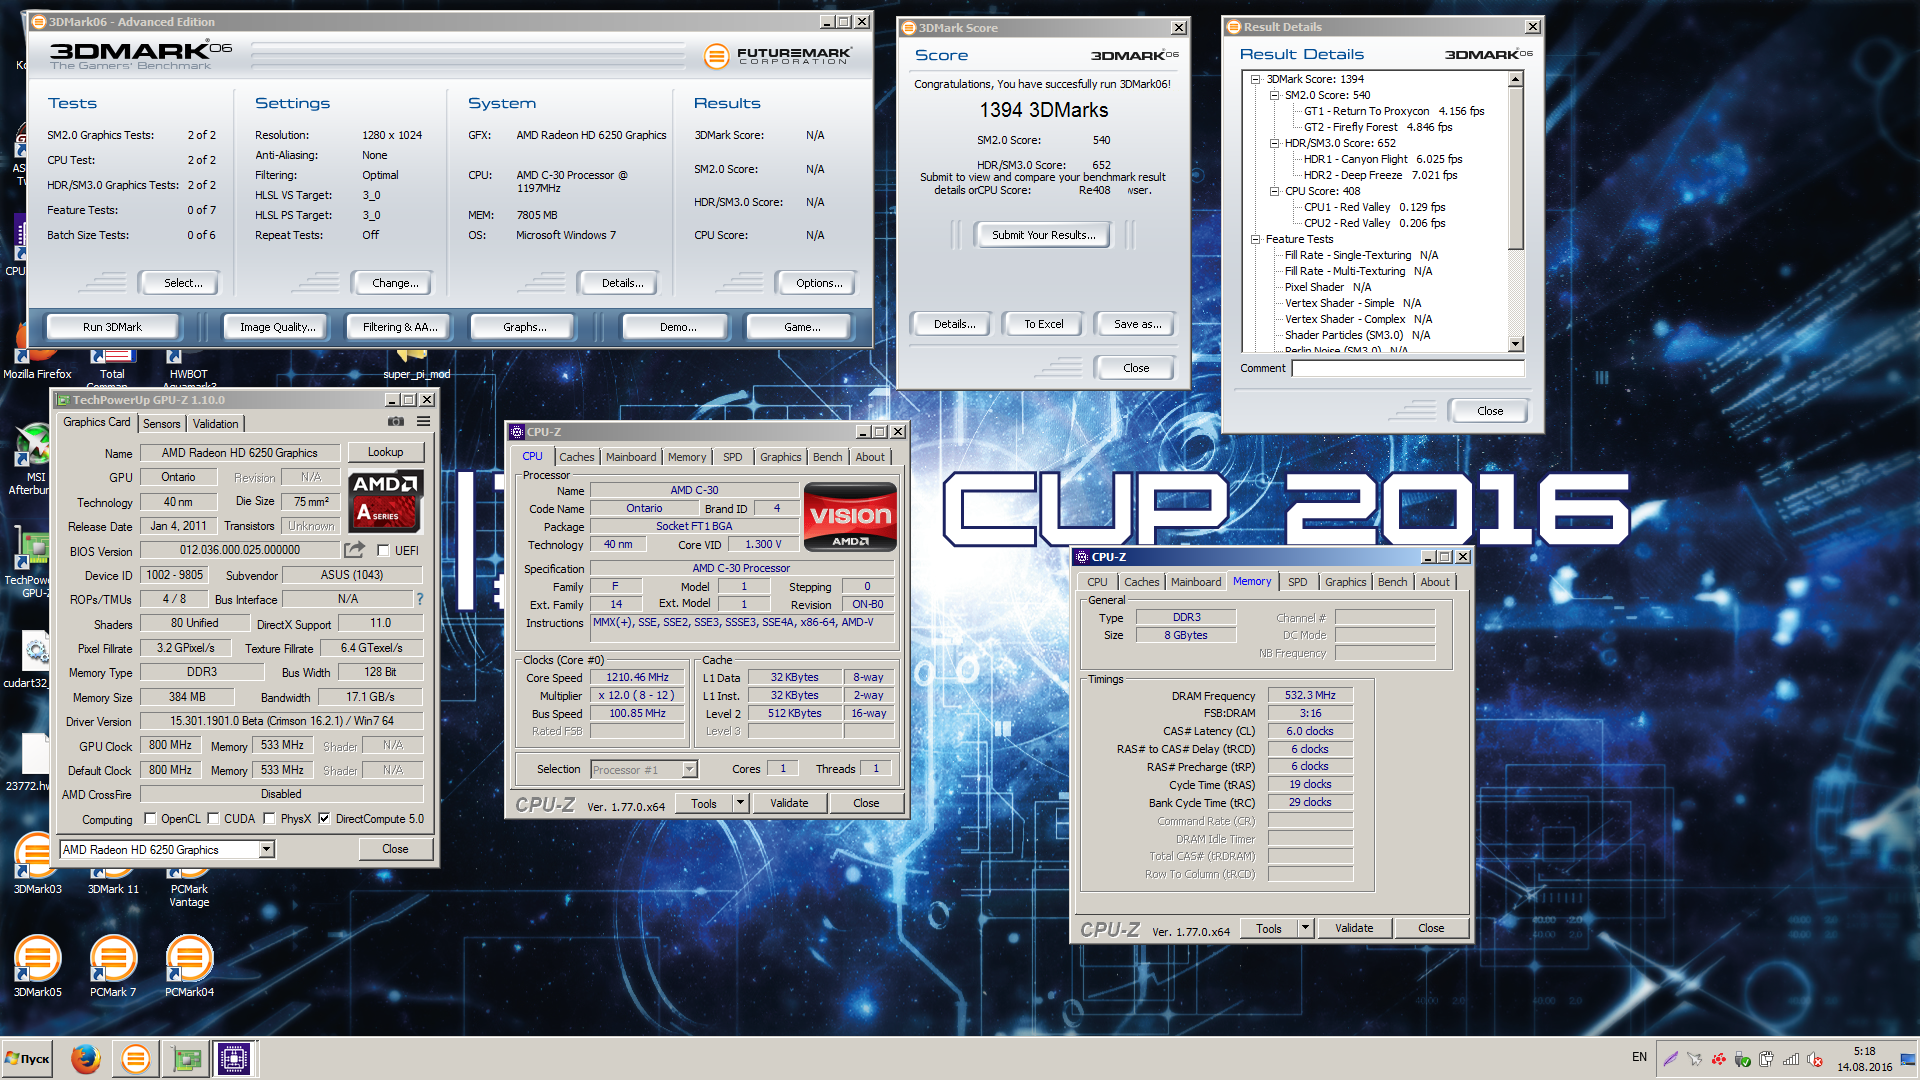Open GPU-Z hamburger menu icon

point(424,422)
